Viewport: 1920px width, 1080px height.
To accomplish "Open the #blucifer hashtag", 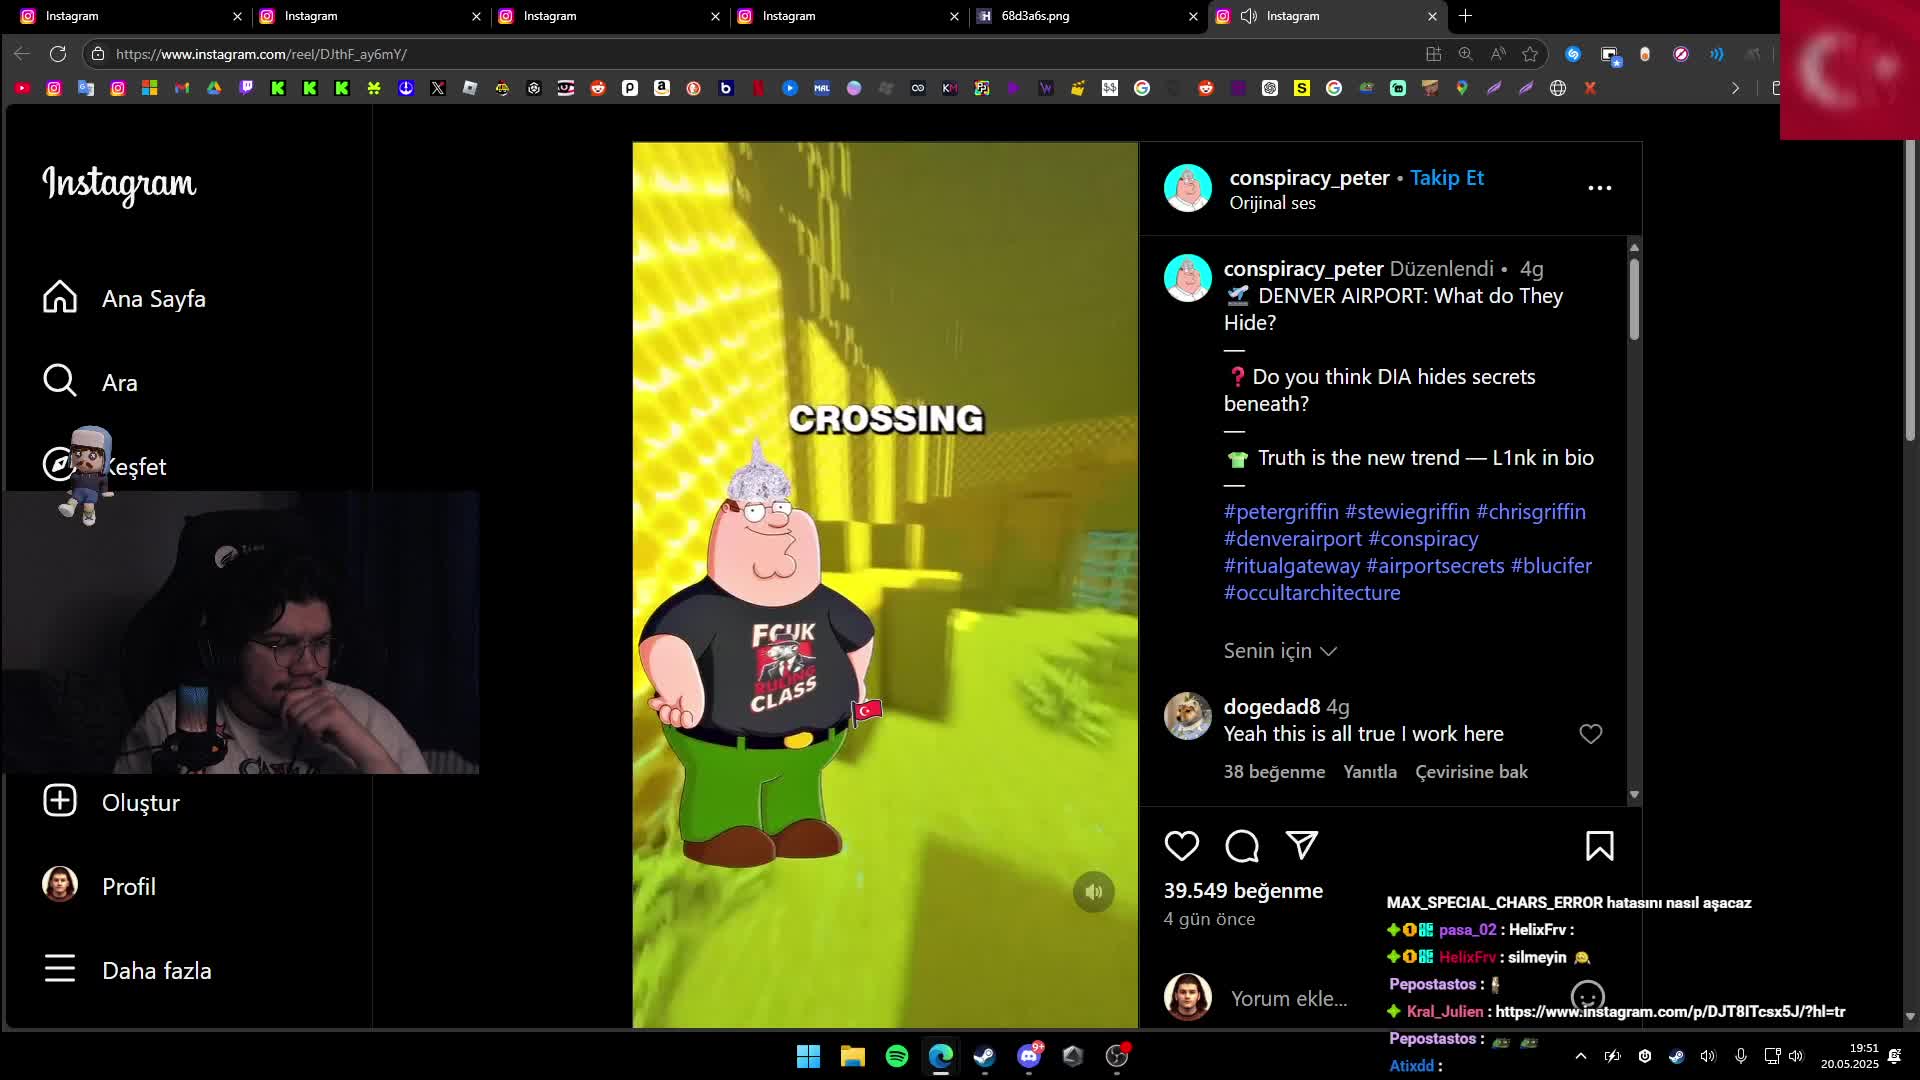I will [x=1551, y=566].
